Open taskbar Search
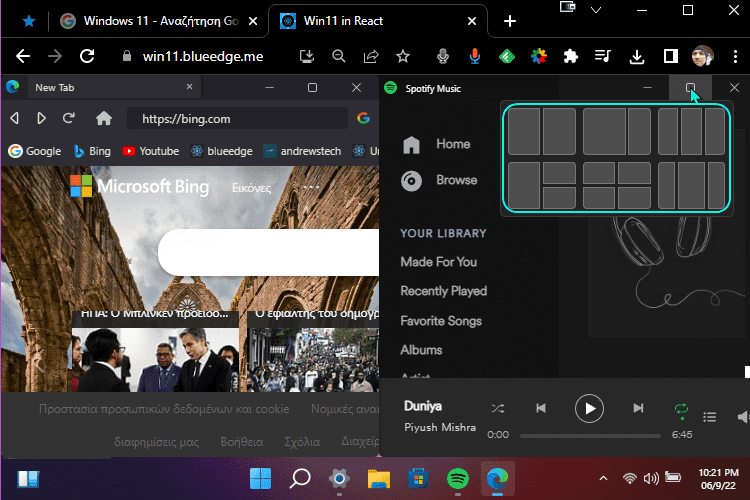The image size is (750, 500). pyautogui.click(x=300, y=478)
